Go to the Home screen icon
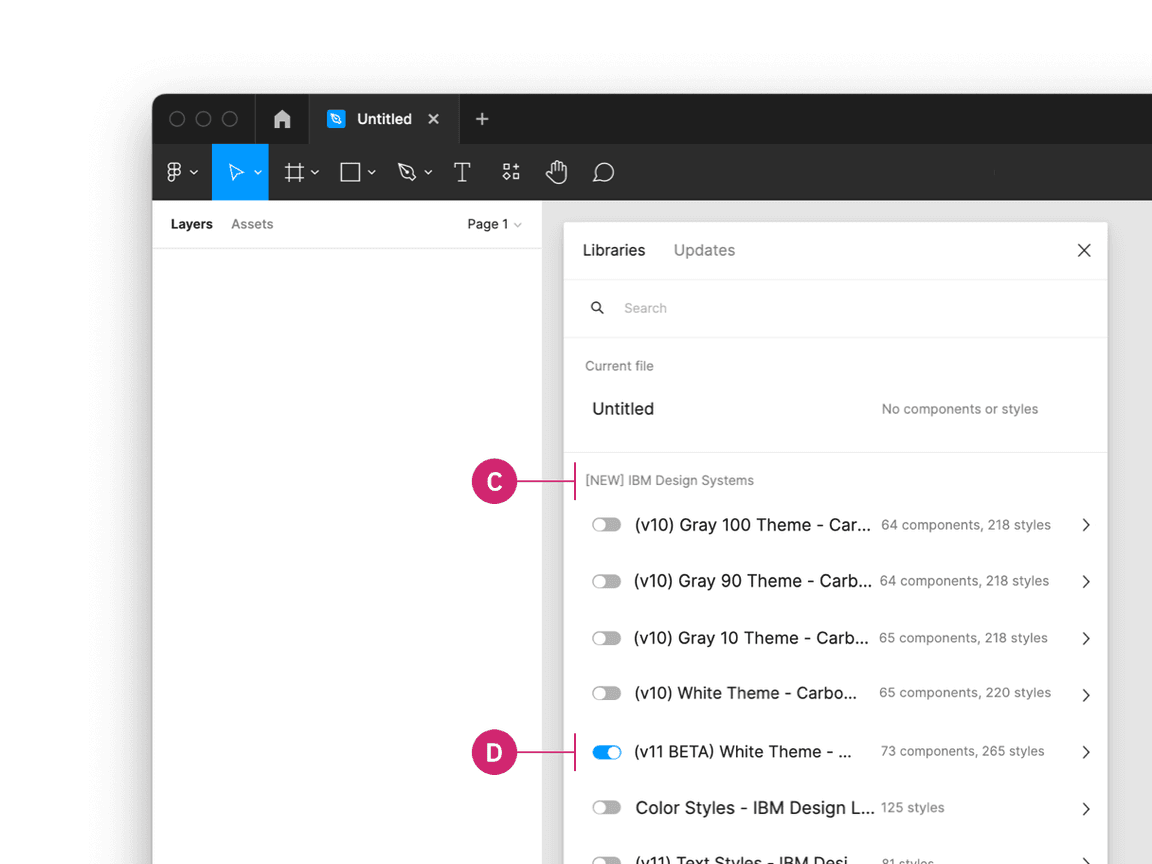1152x864 pixels. click(282, 119)
